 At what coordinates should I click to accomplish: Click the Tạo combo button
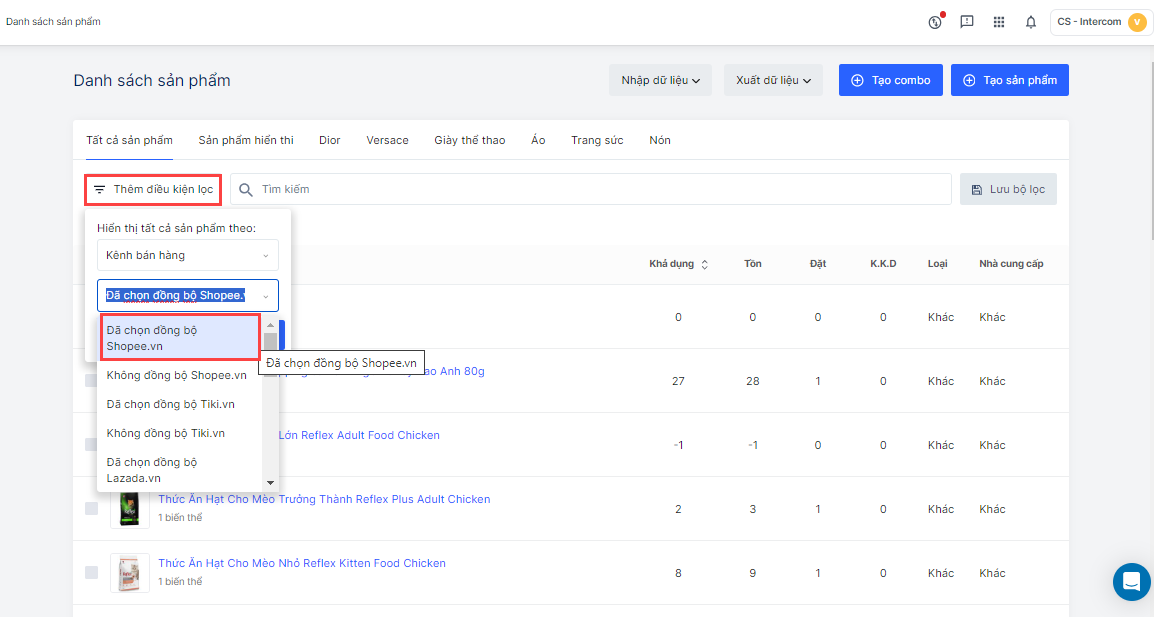tap(890, 80)
